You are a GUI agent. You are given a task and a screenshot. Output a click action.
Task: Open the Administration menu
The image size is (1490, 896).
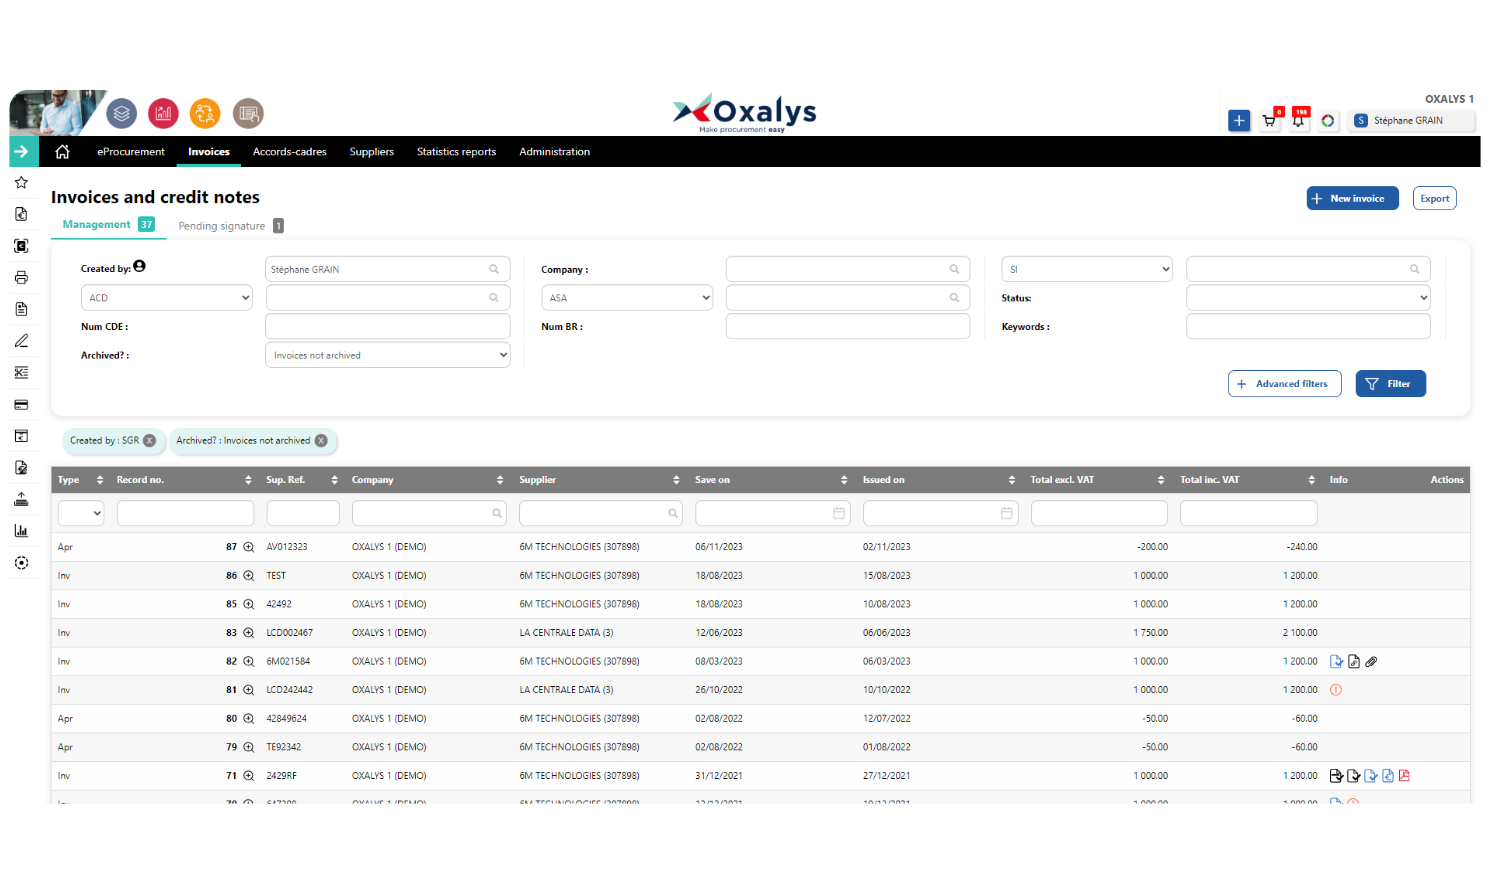[555, 152]
